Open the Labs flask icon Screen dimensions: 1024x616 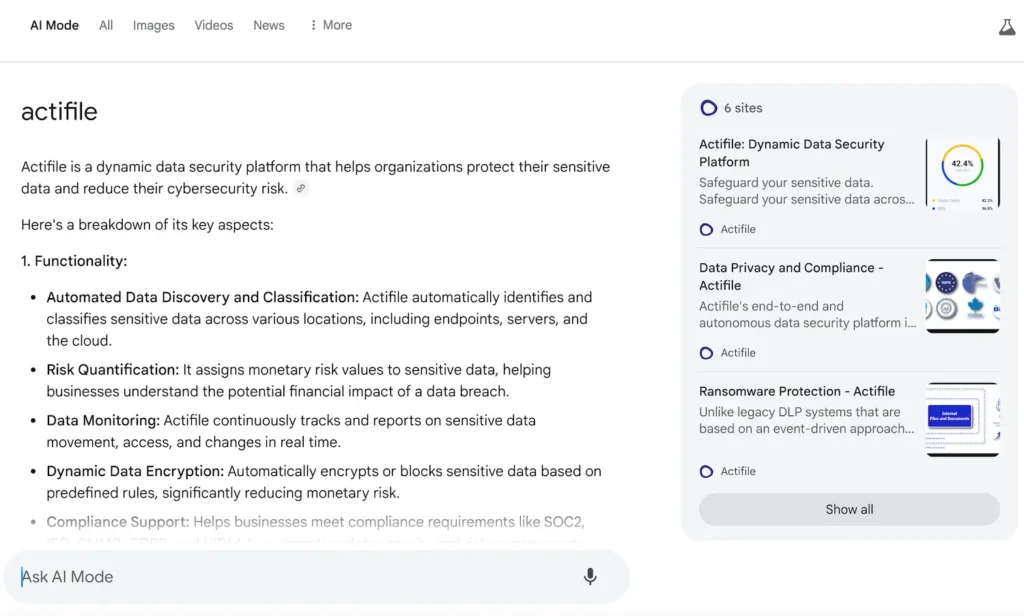pos(1006,27)
